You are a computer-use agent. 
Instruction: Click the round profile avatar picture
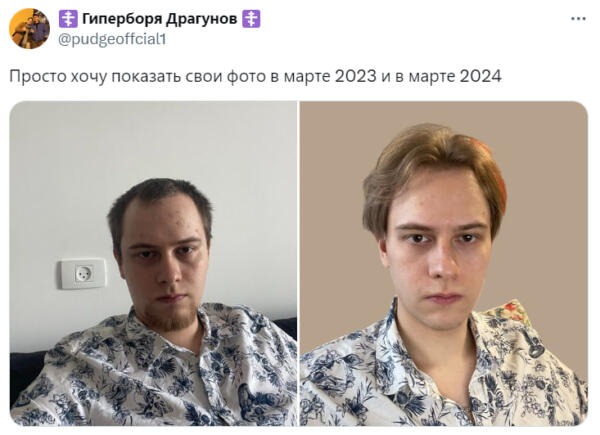[29, 29]
